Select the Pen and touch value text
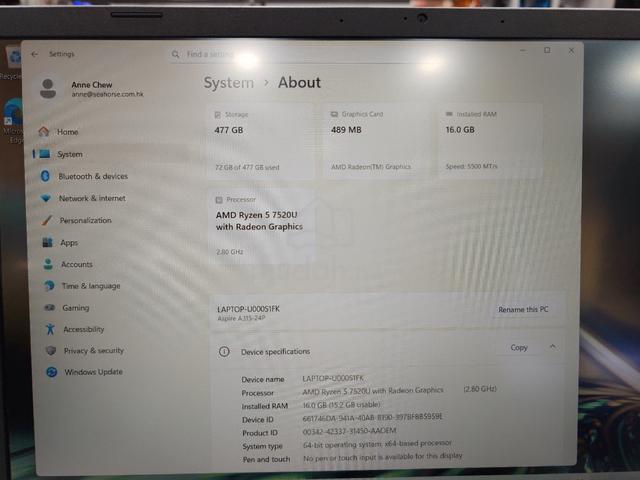The image size is (640, 480). (382, 457)
